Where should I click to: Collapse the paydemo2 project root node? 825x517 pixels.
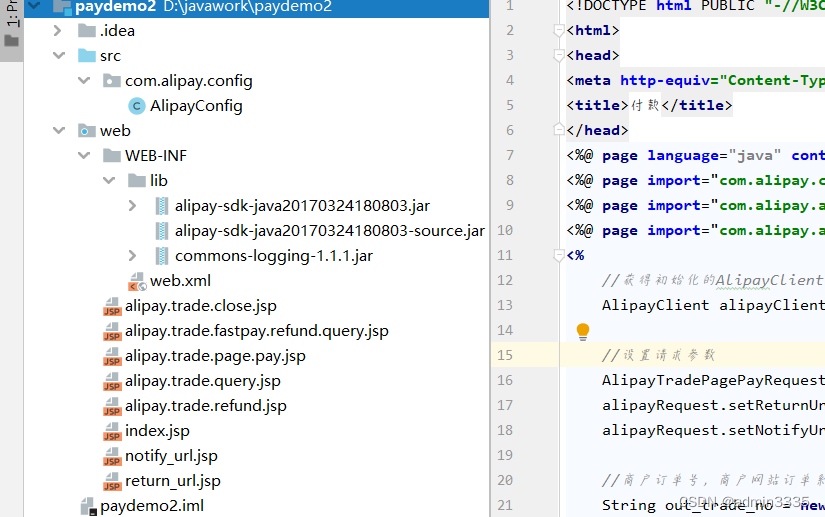[x=34, y=6]
